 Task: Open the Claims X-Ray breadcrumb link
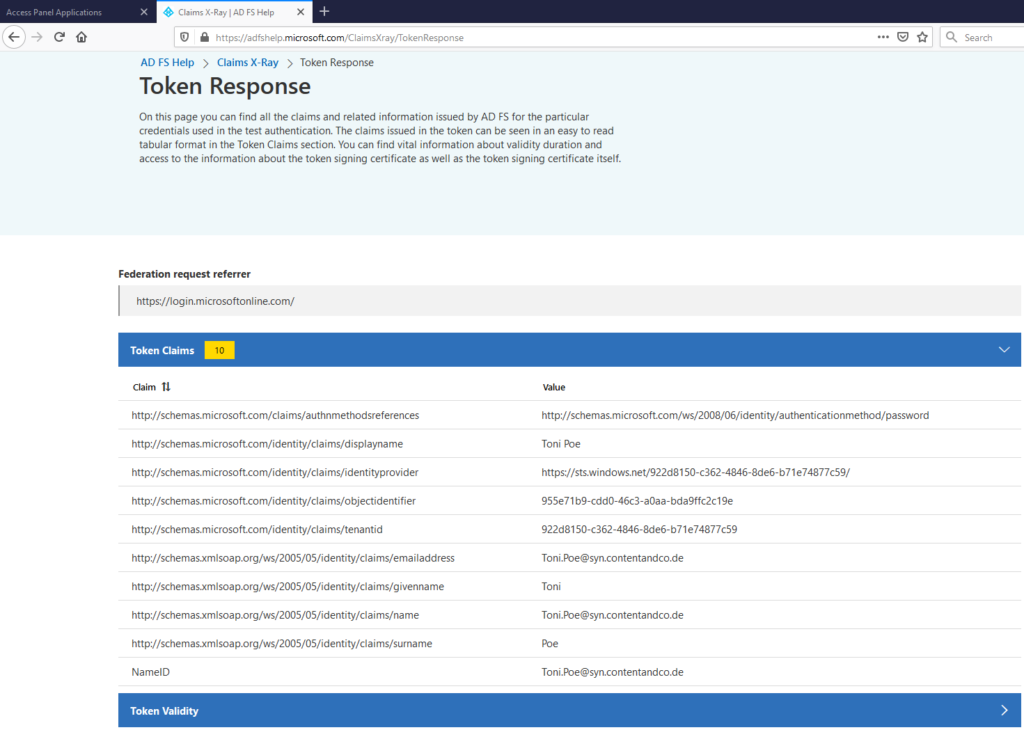(x=247, y=62)
